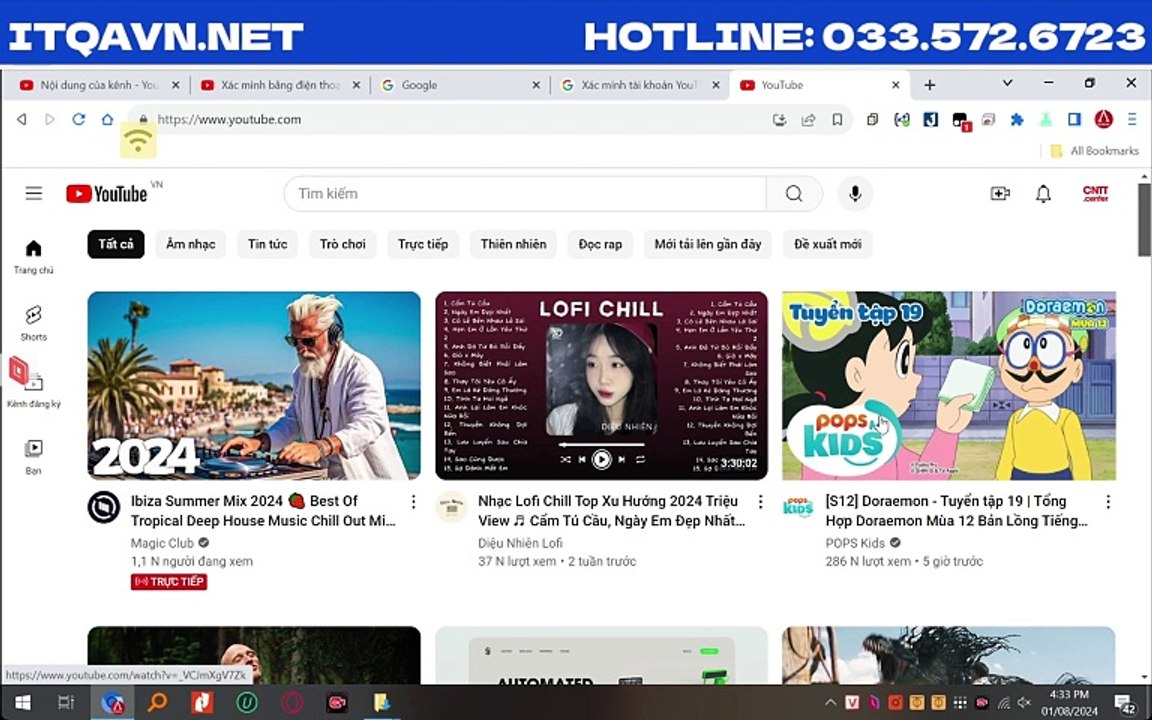The height and width of the screenshot is (720, 1152).
Task: Select the Thiên nhiên filter chip
Action: [x=514, y=244]
